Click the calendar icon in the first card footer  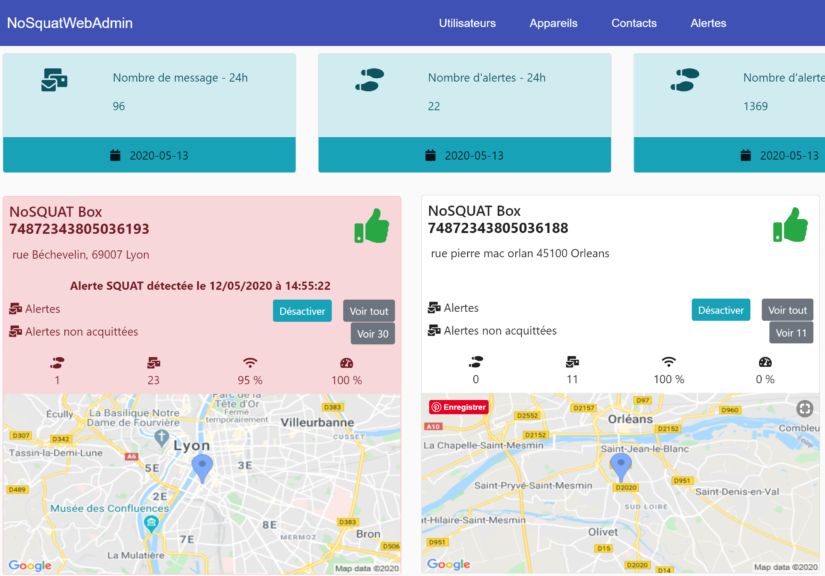click(x=115, y=155)
